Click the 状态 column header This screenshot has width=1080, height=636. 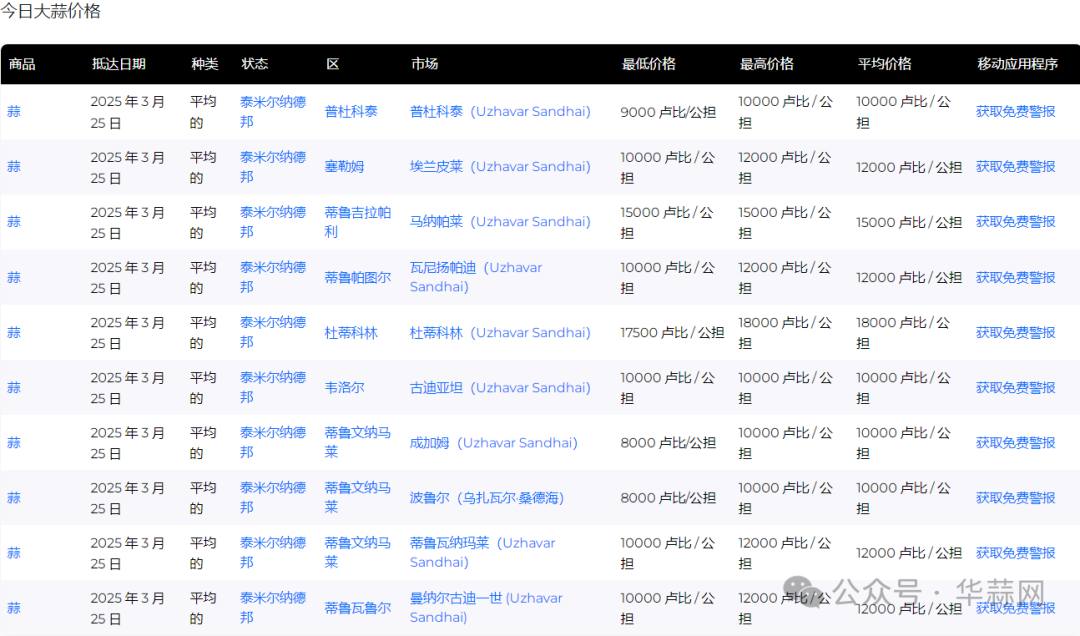pos(254,64)
